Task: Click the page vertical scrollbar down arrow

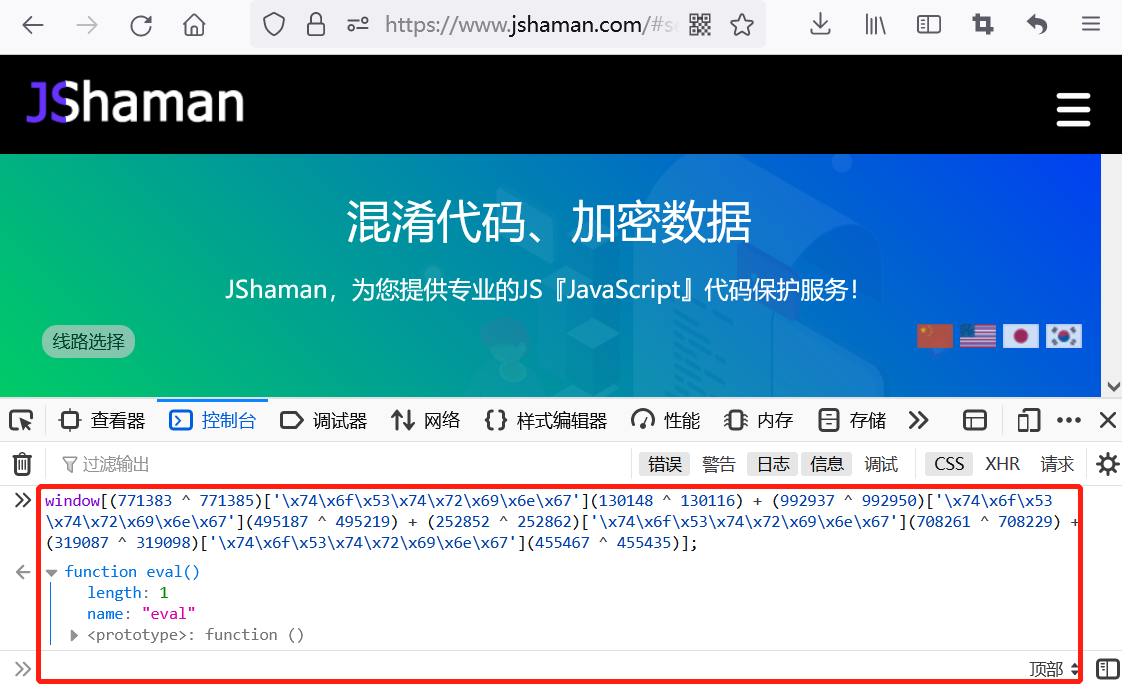Action: click(1113, 387)
